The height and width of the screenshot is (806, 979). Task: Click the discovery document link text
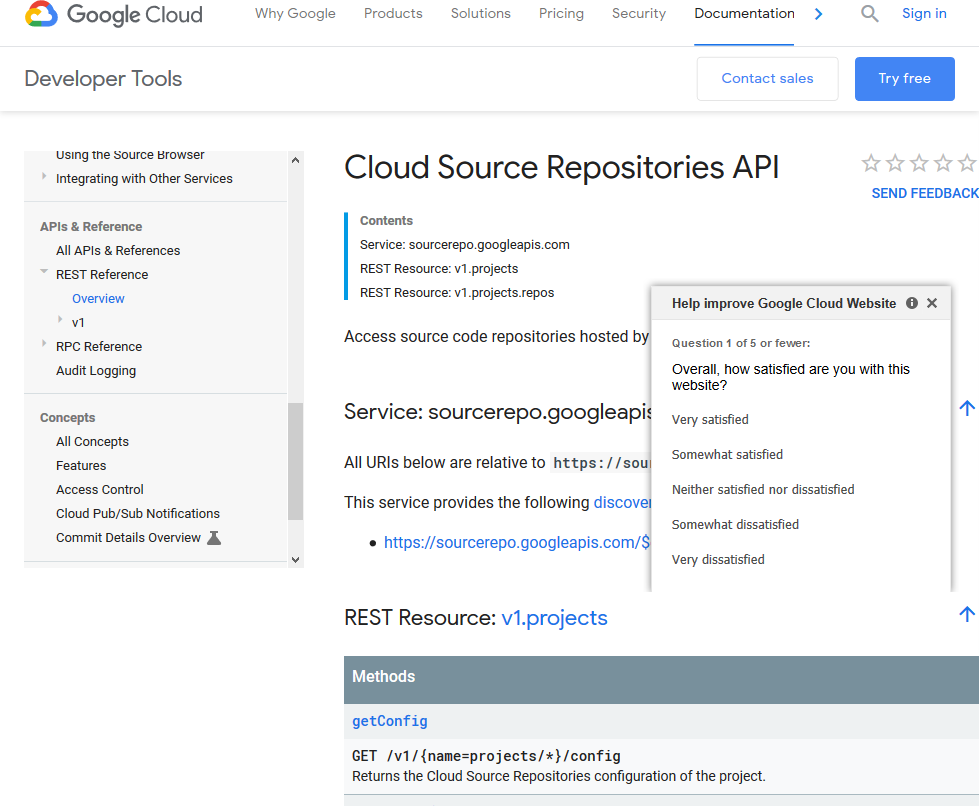tap(622, 503)
